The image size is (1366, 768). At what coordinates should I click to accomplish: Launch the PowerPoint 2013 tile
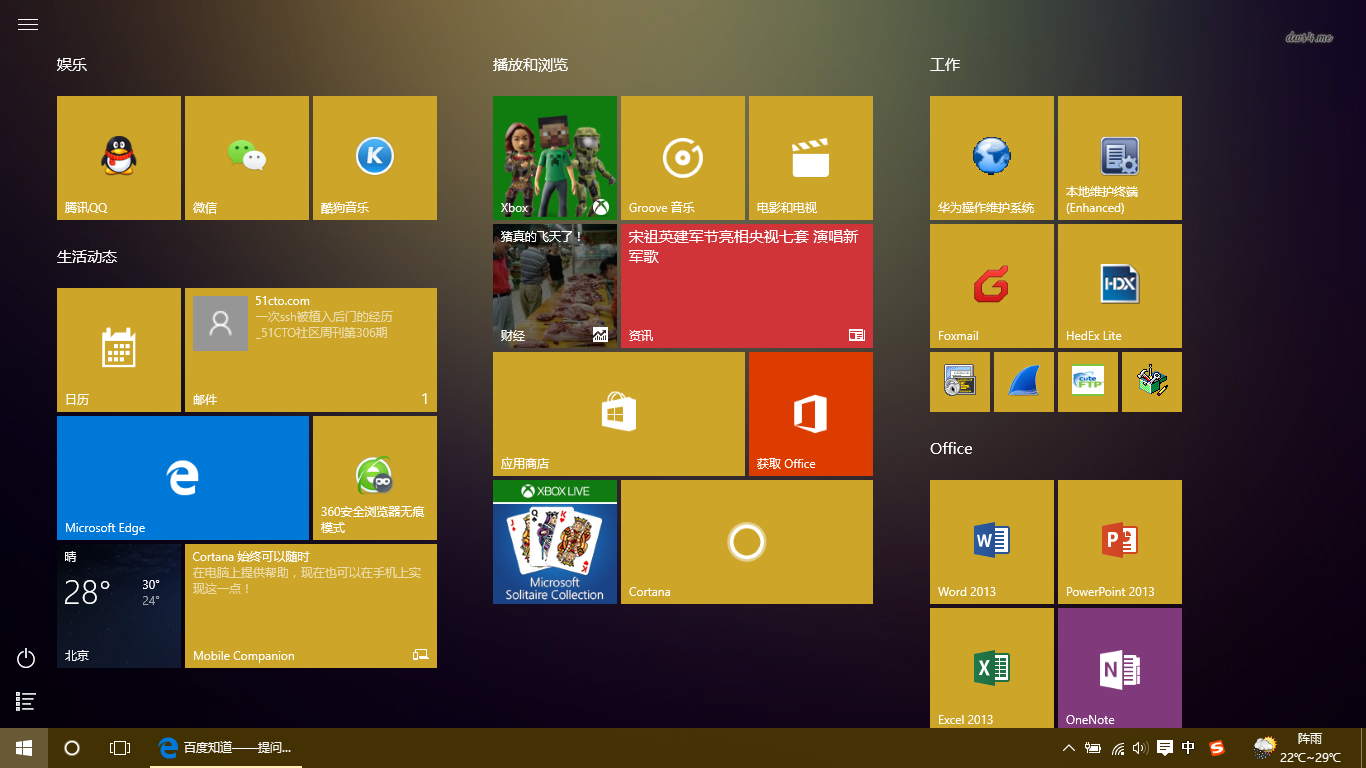[1120, 542]
